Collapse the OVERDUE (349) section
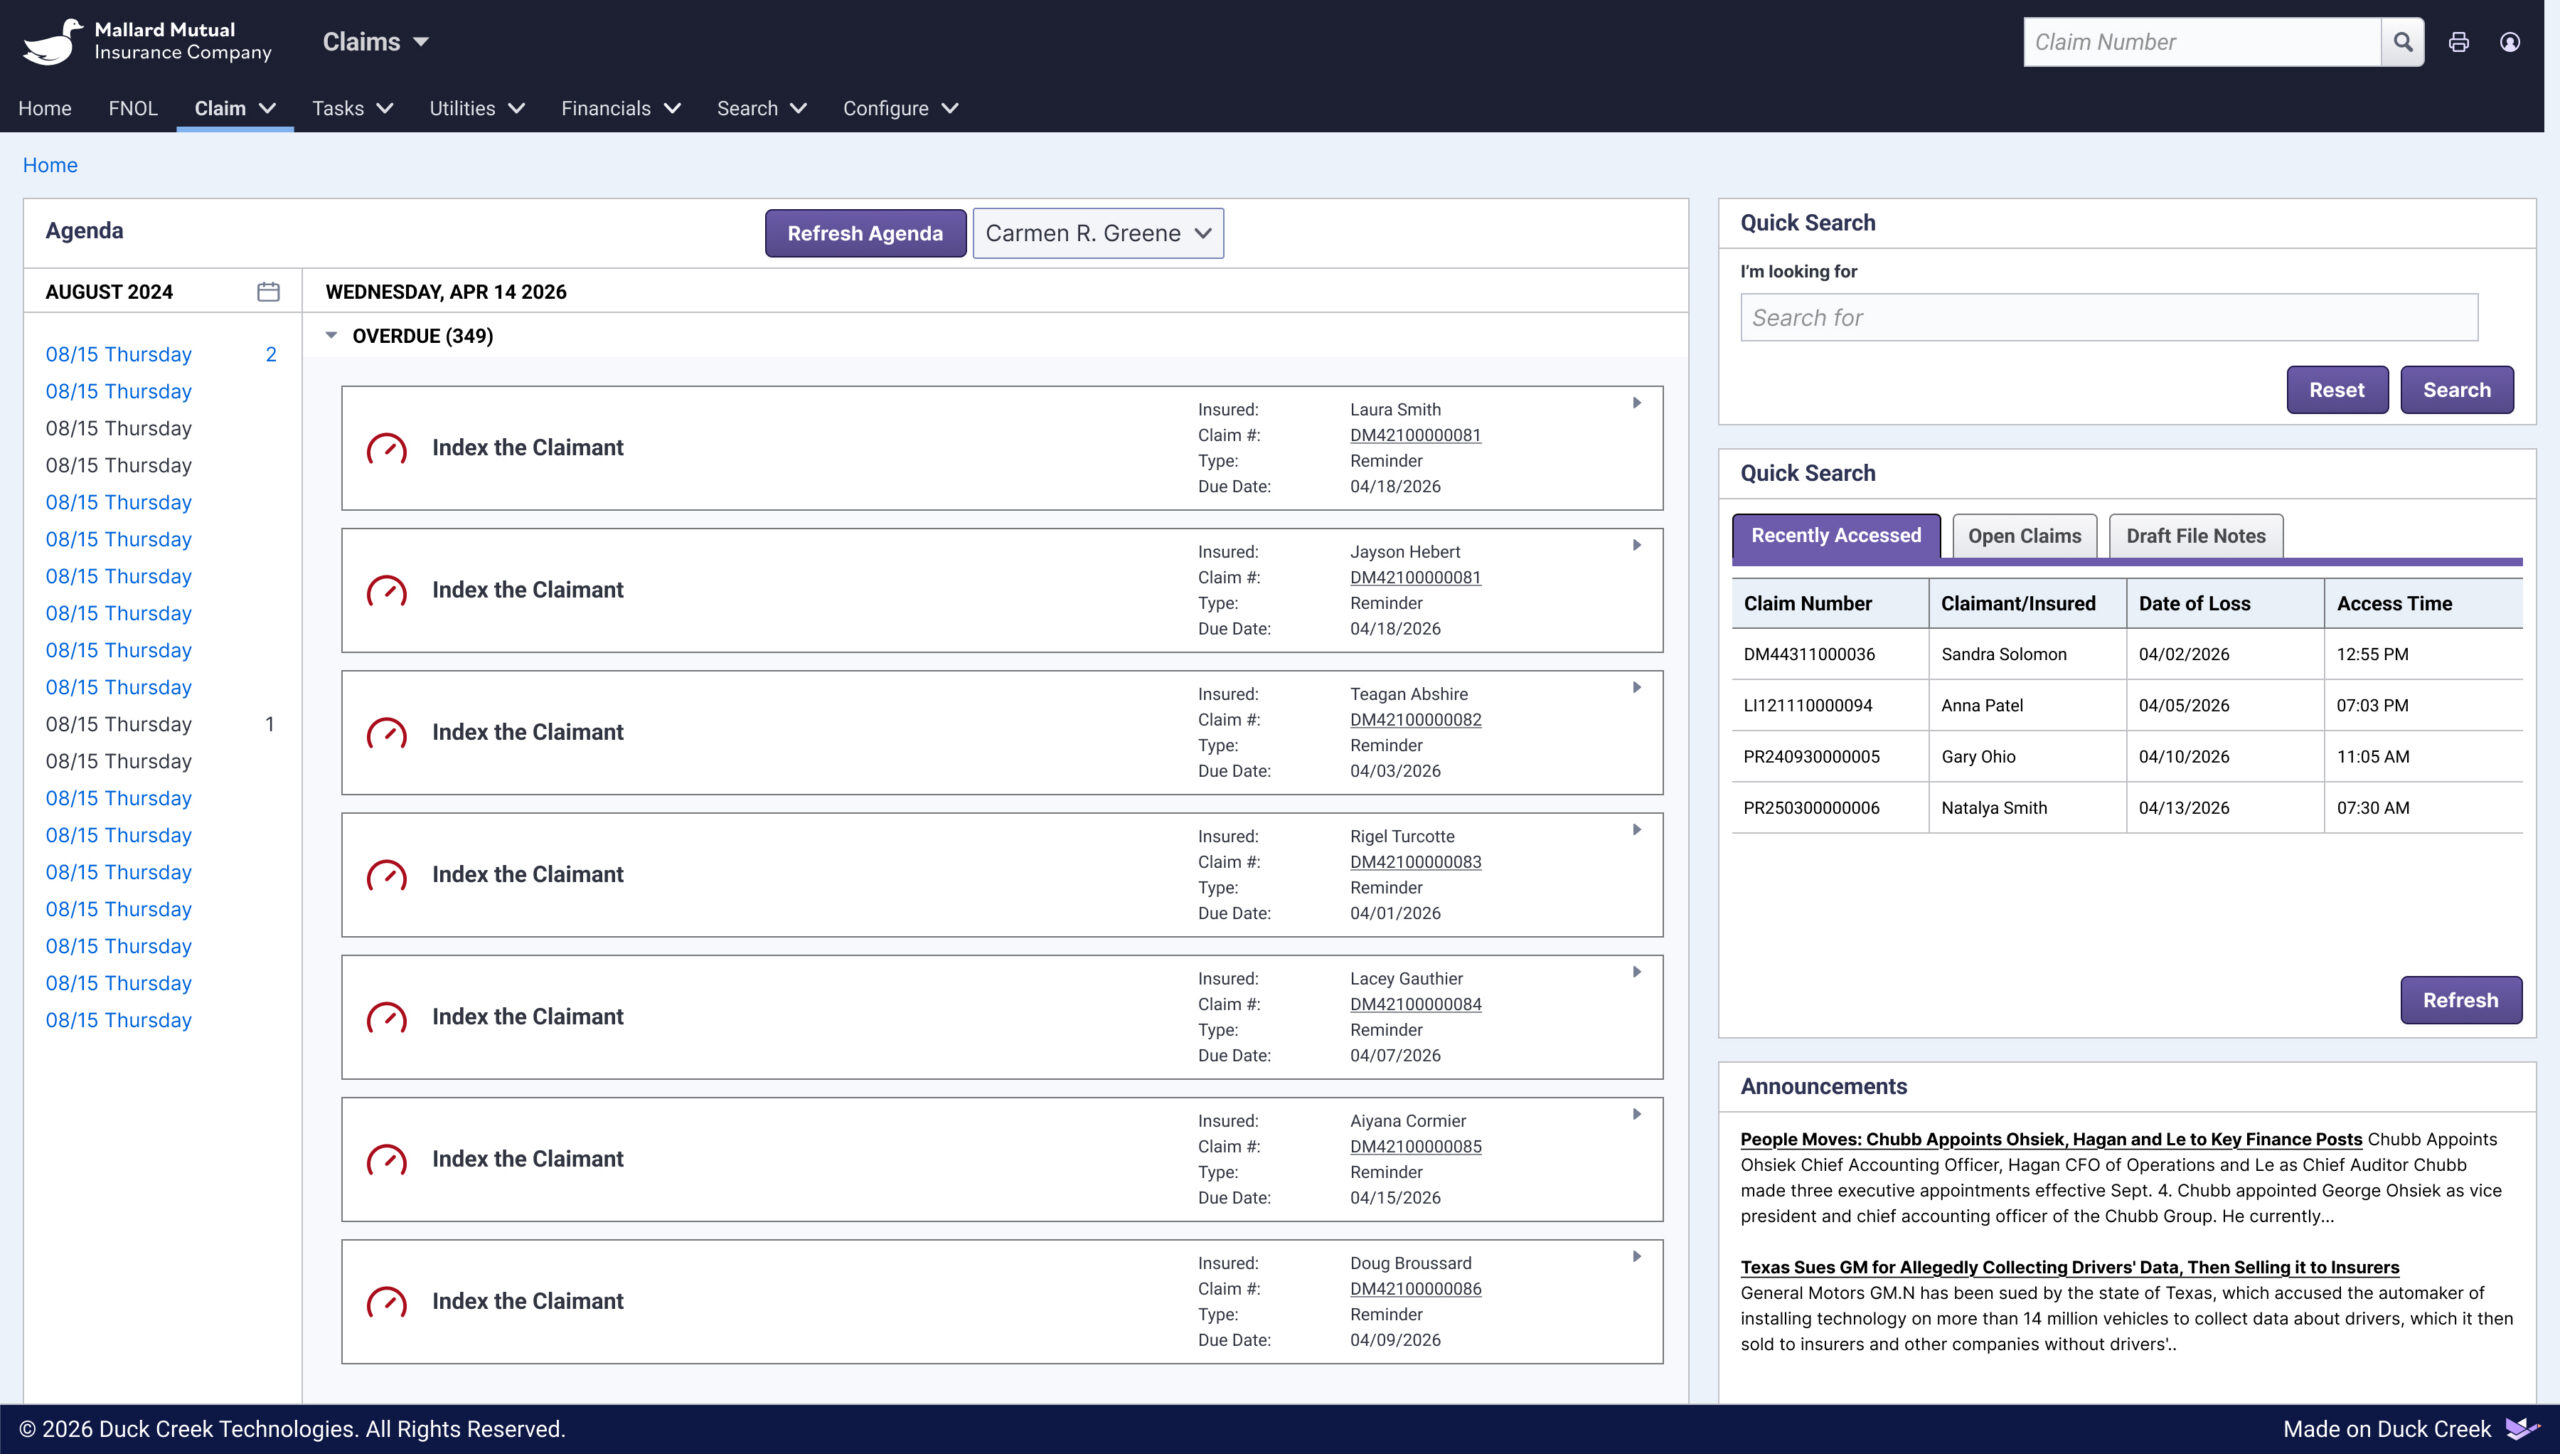The width and height of the screenshot is (2560, 1454). click(x=332, y=336)
